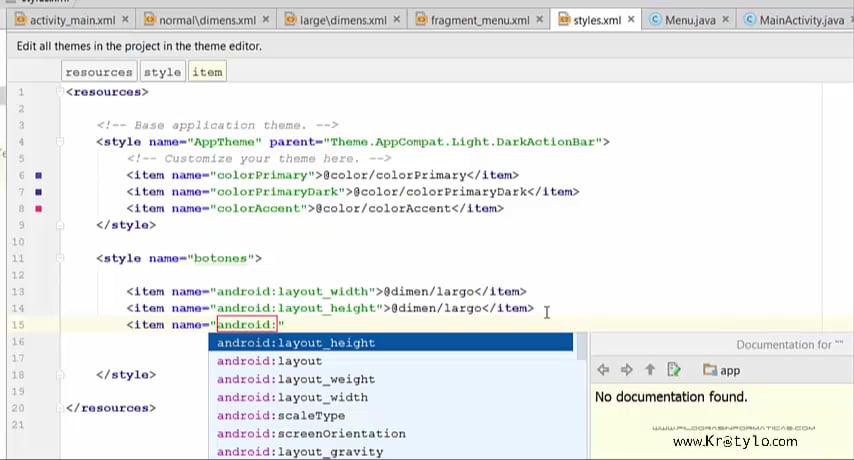
Task: Click 'Theme.AppCompat.Light.DarkActionBar' parent value
Action: coord(462,142)
